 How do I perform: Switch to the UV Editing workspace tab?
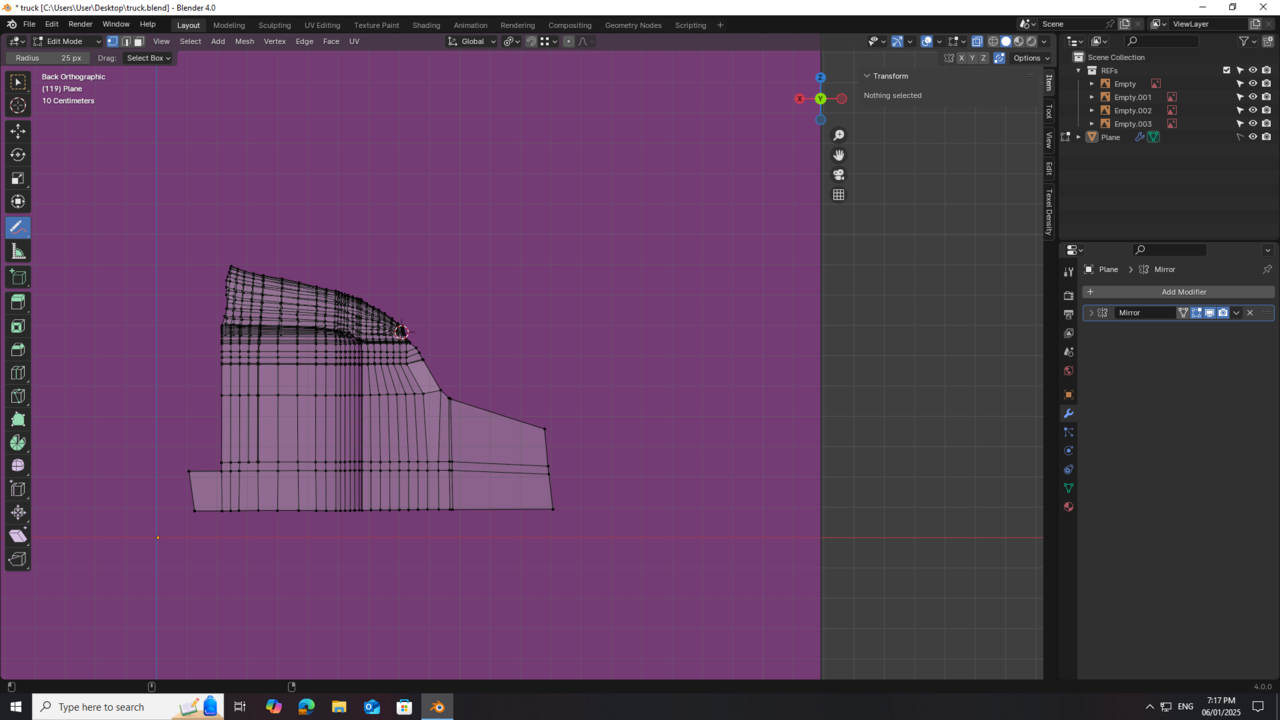[322, 25]
